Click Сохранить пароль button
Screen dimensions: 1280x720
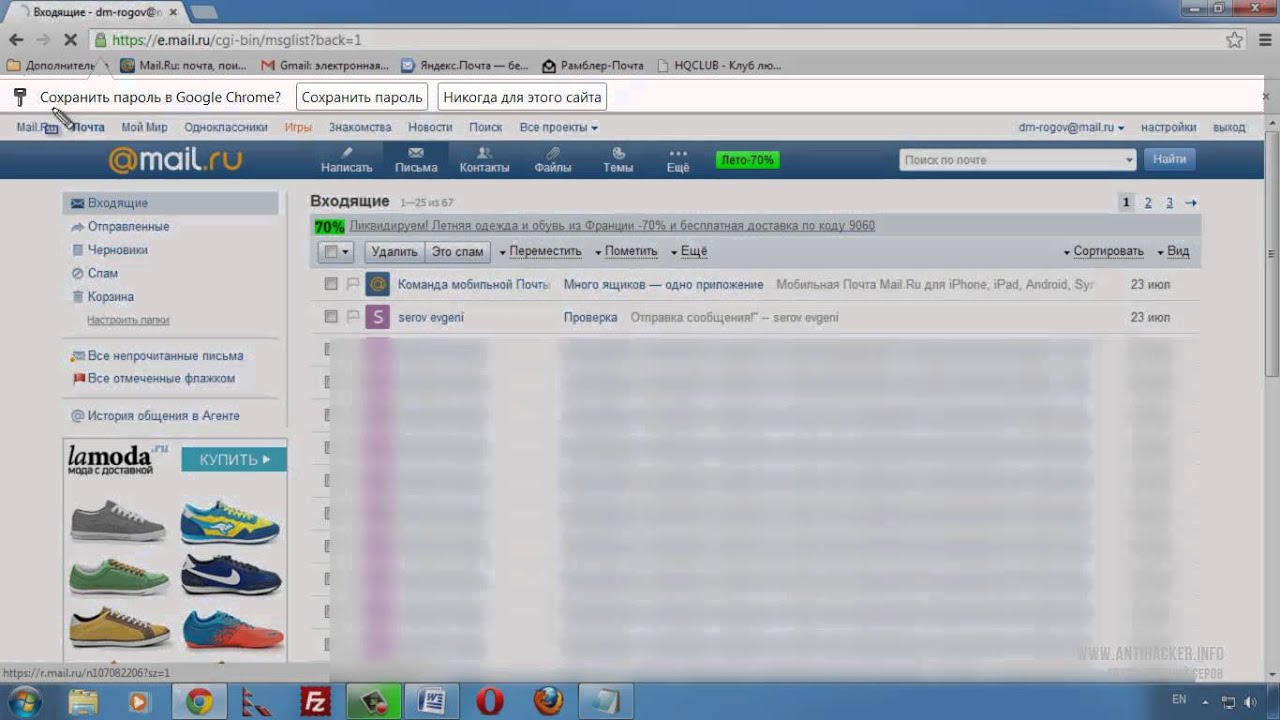coord(362,97)
